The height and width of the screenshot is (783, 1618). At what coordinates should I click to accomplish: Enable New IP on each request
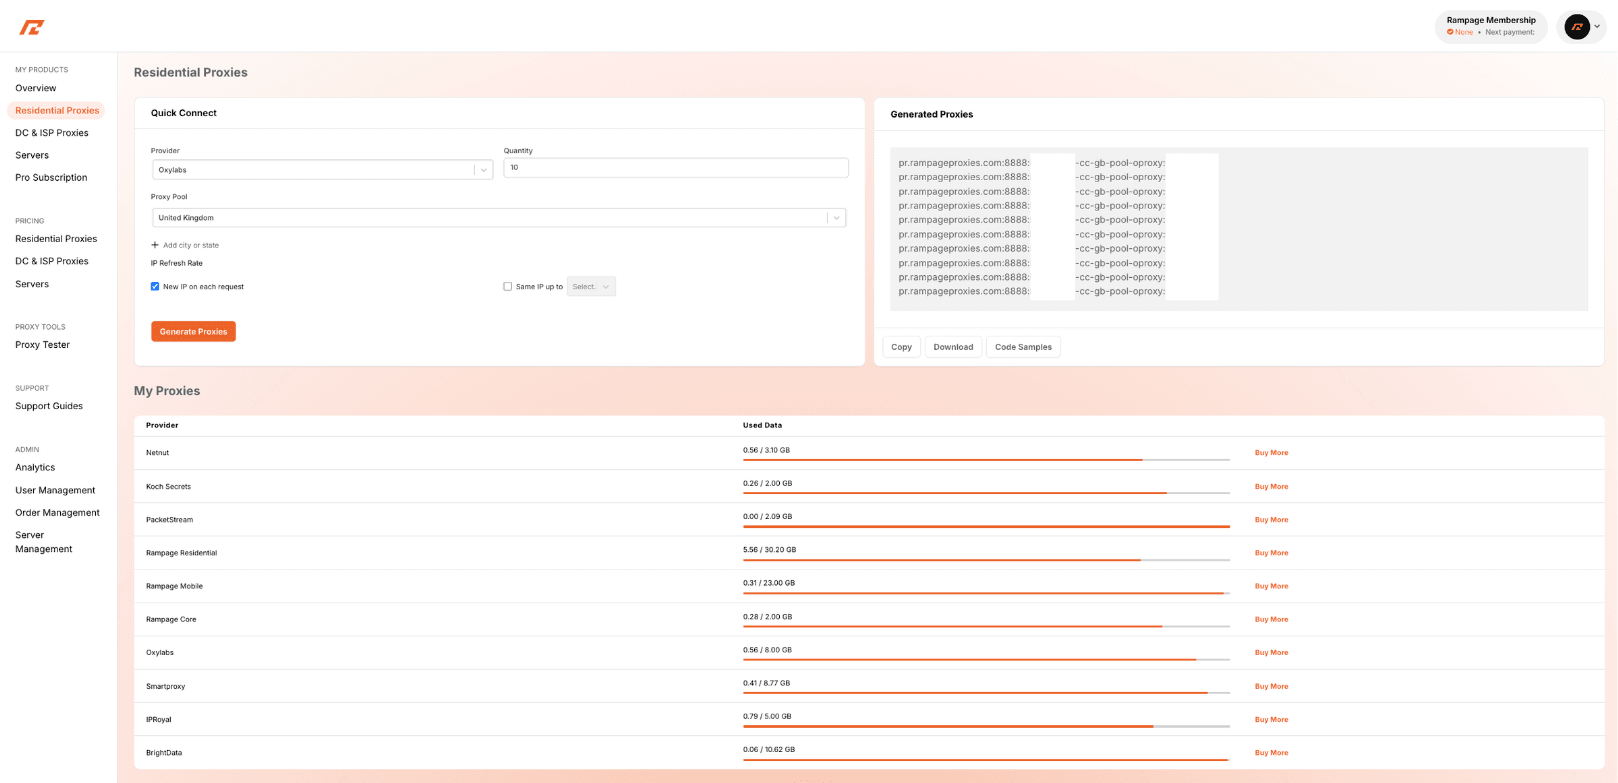pos(155,286)
